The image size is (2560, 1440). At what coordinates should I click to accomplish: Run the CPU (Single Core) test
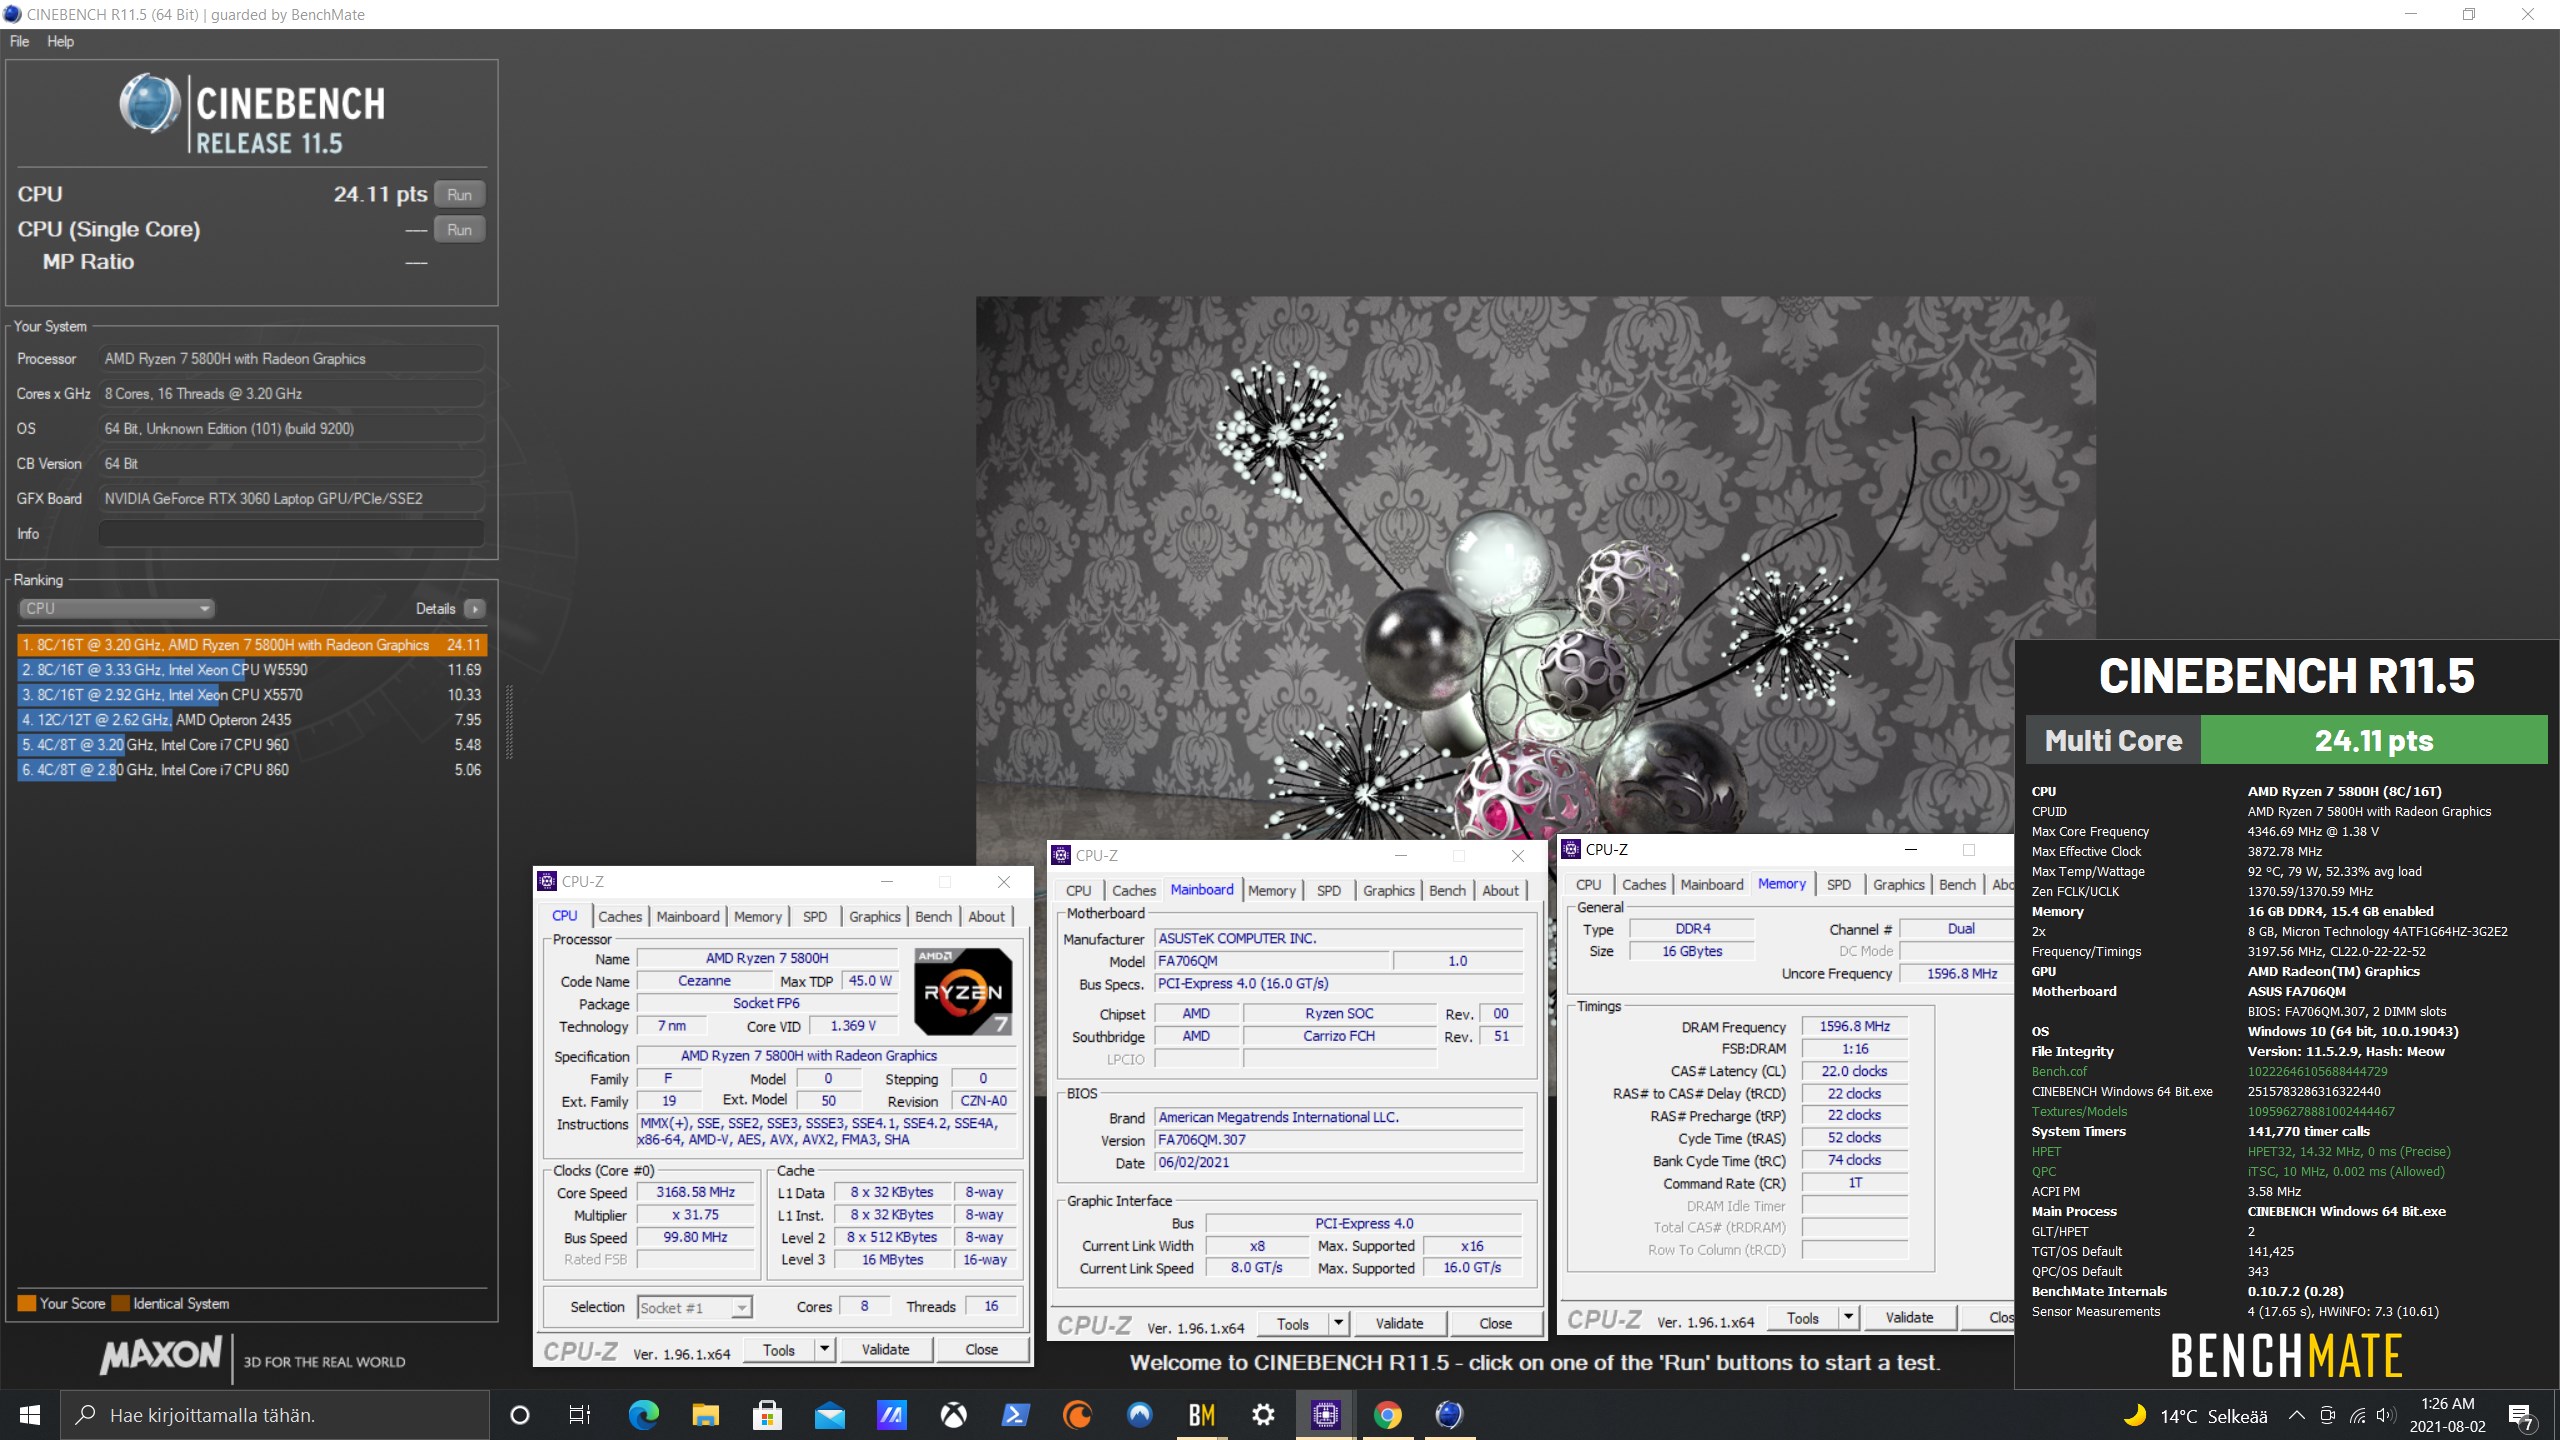[x=459, y=229]
